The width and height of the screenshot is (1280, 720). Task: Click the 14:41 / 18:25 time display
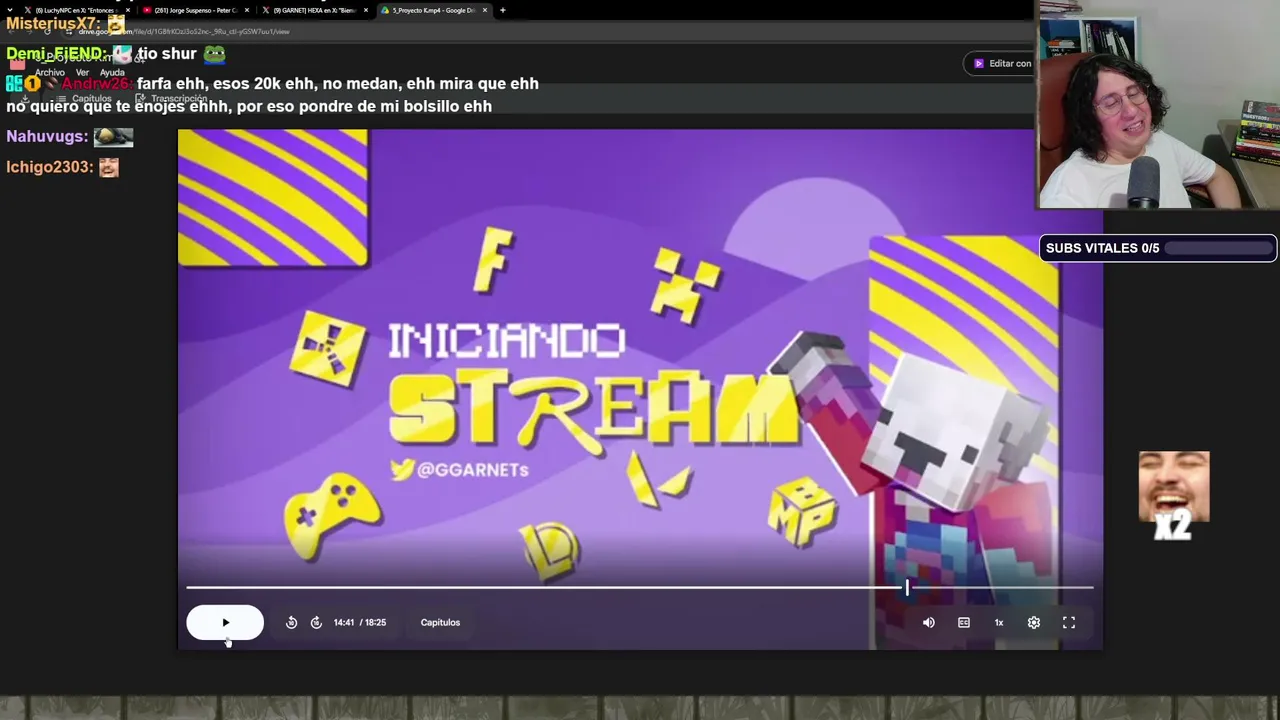pos(360,622)
